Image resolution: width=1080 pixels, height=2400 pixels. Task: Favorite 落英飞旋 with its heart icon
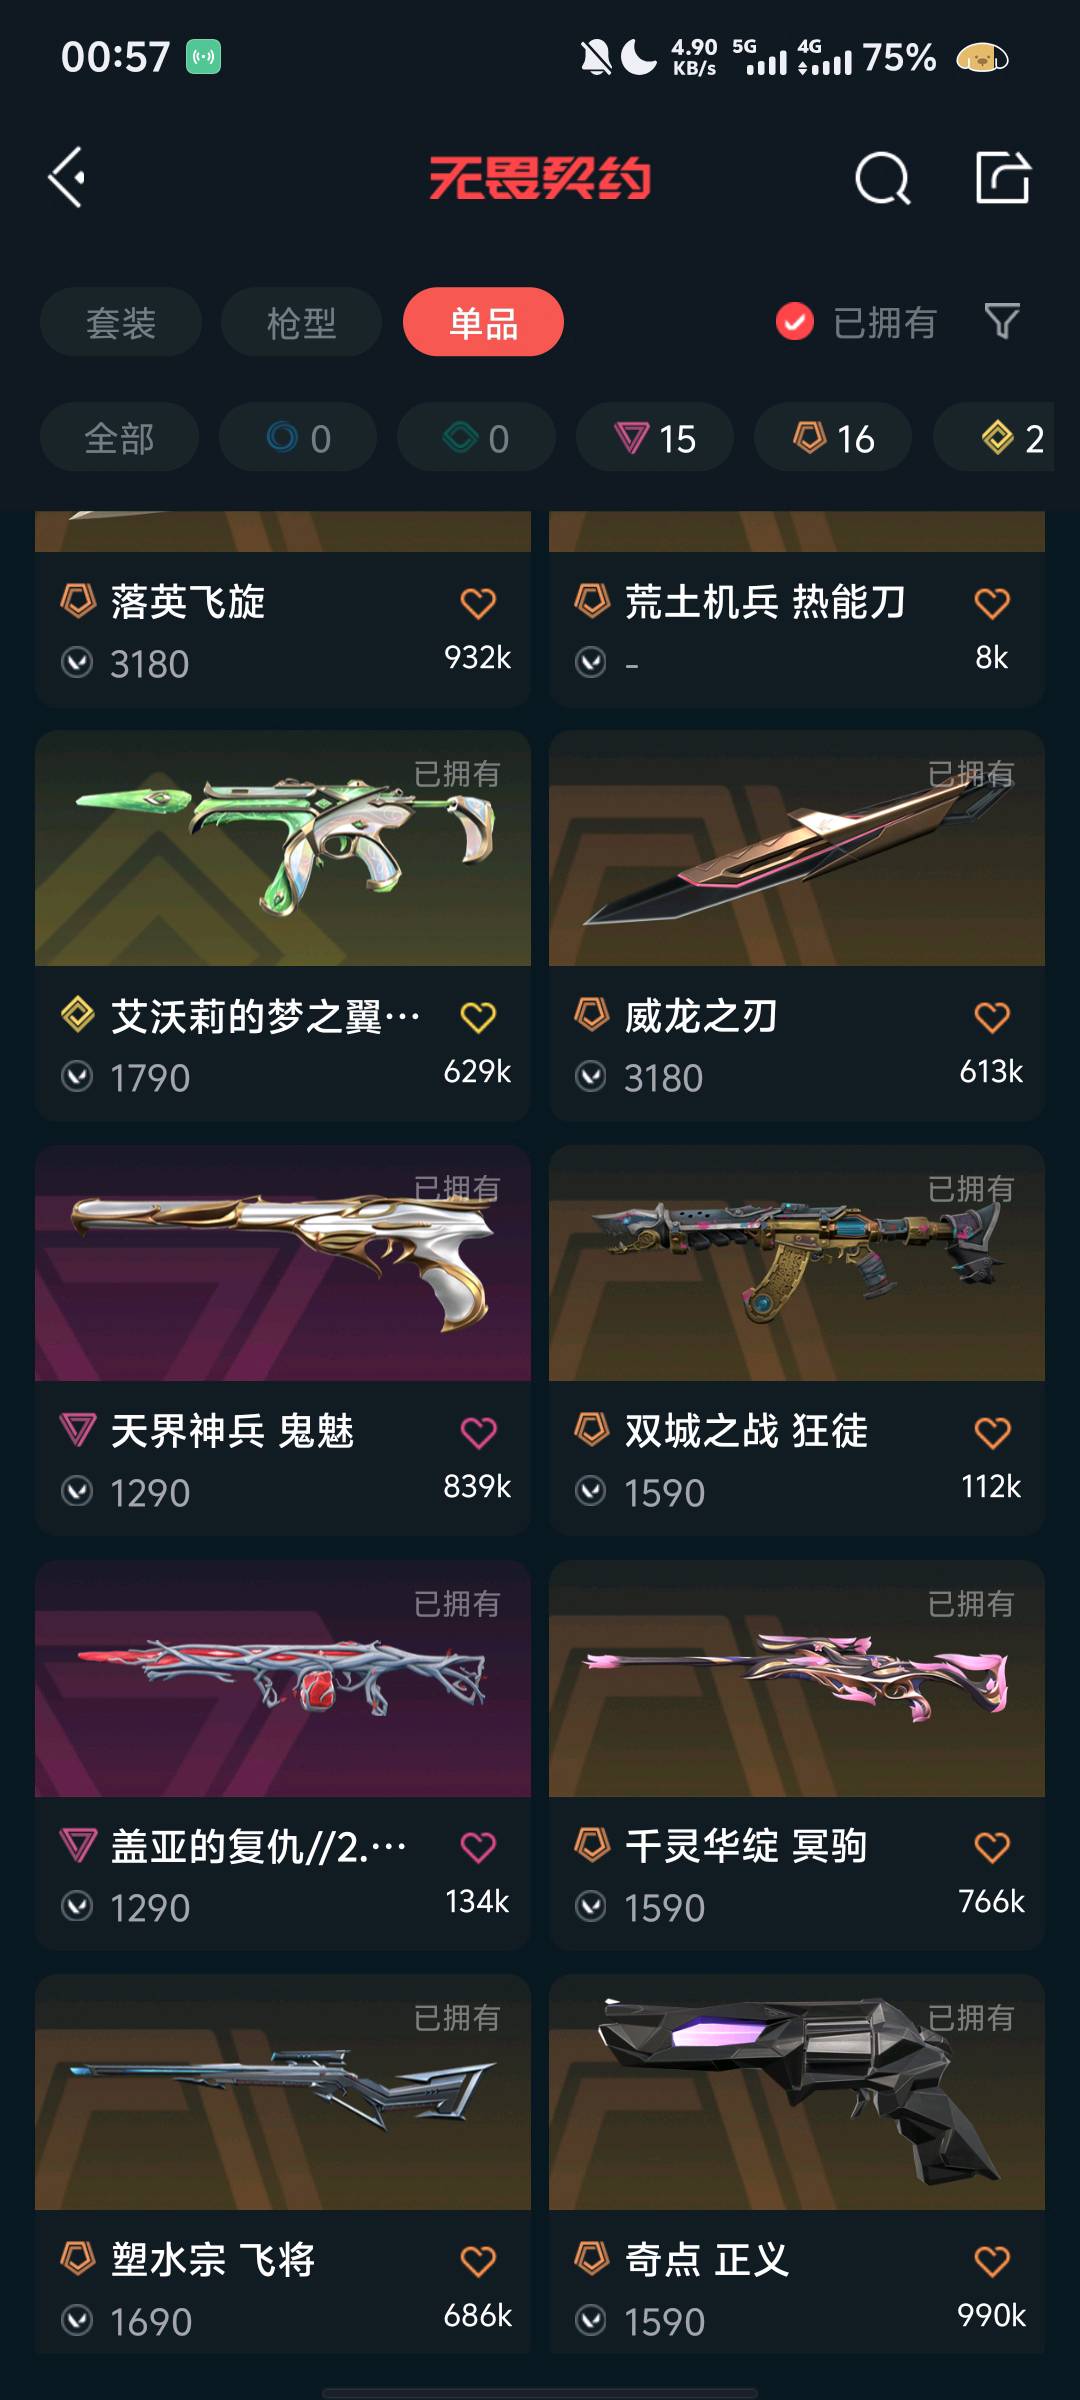(478, 603)
